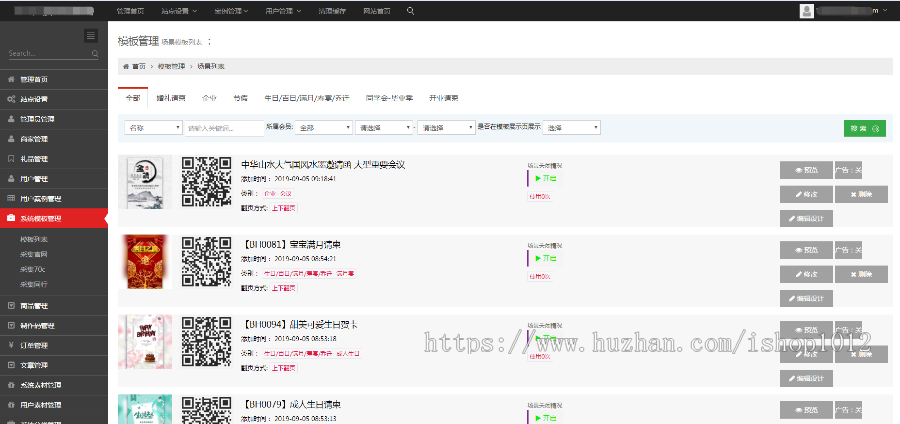This screenshot has height=424, width=900.
Task: Click 模板管理 in the breadcrumb
Action: pyautogui.click(x=171, y=67)
